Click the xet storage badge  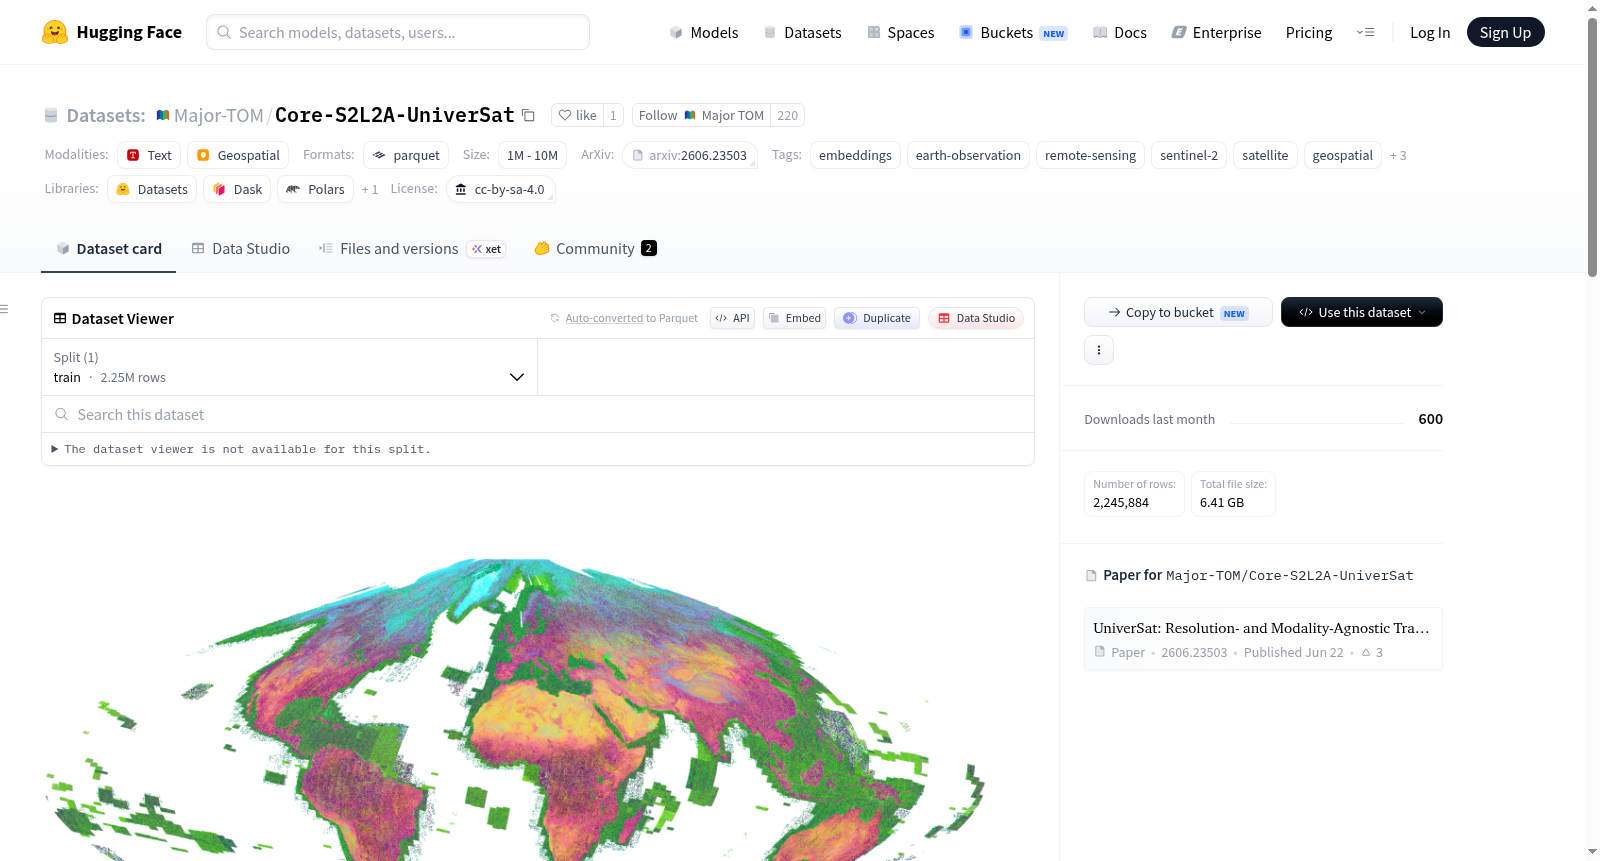(x=487, y=249)
